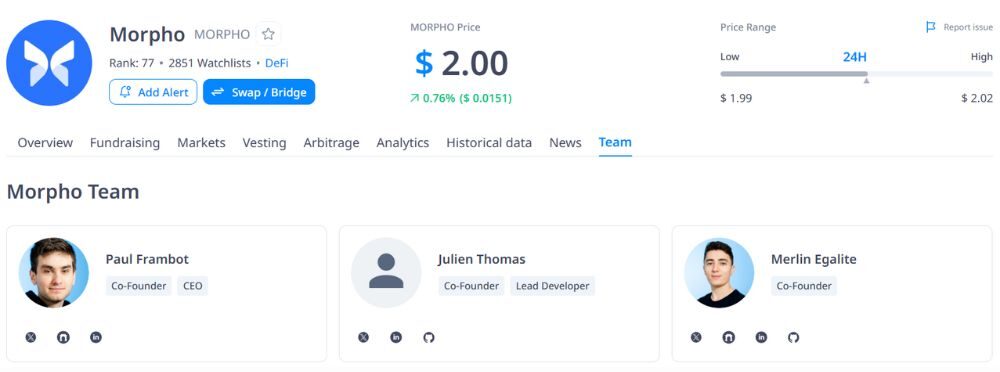Click the bell icon in Add Alert
Viewport: 1000px width, 372px height.
coord(125,92)
